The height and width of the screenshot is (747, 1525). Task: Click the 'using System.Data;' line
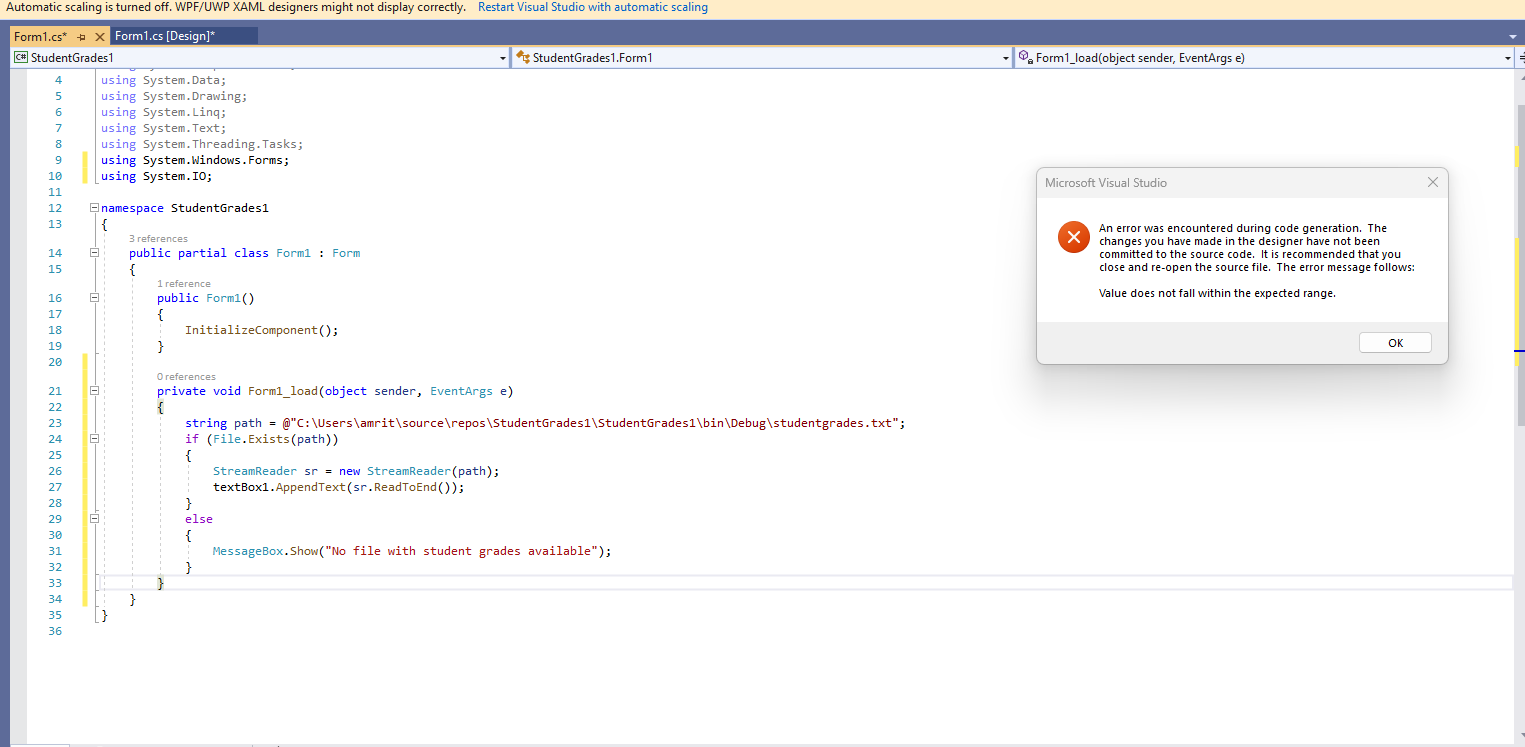pyautogui.click(x=164, y=80)
